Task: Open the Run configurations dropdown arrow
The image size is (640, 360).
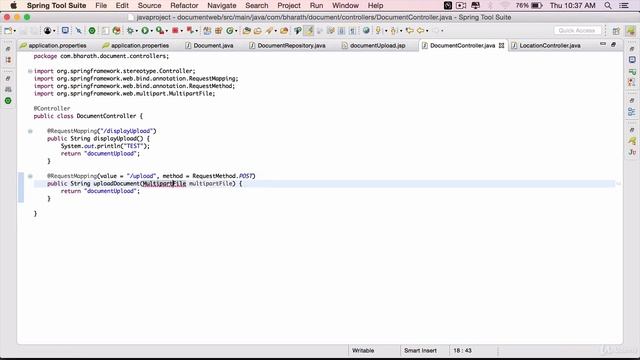Action: coord(151,31)
